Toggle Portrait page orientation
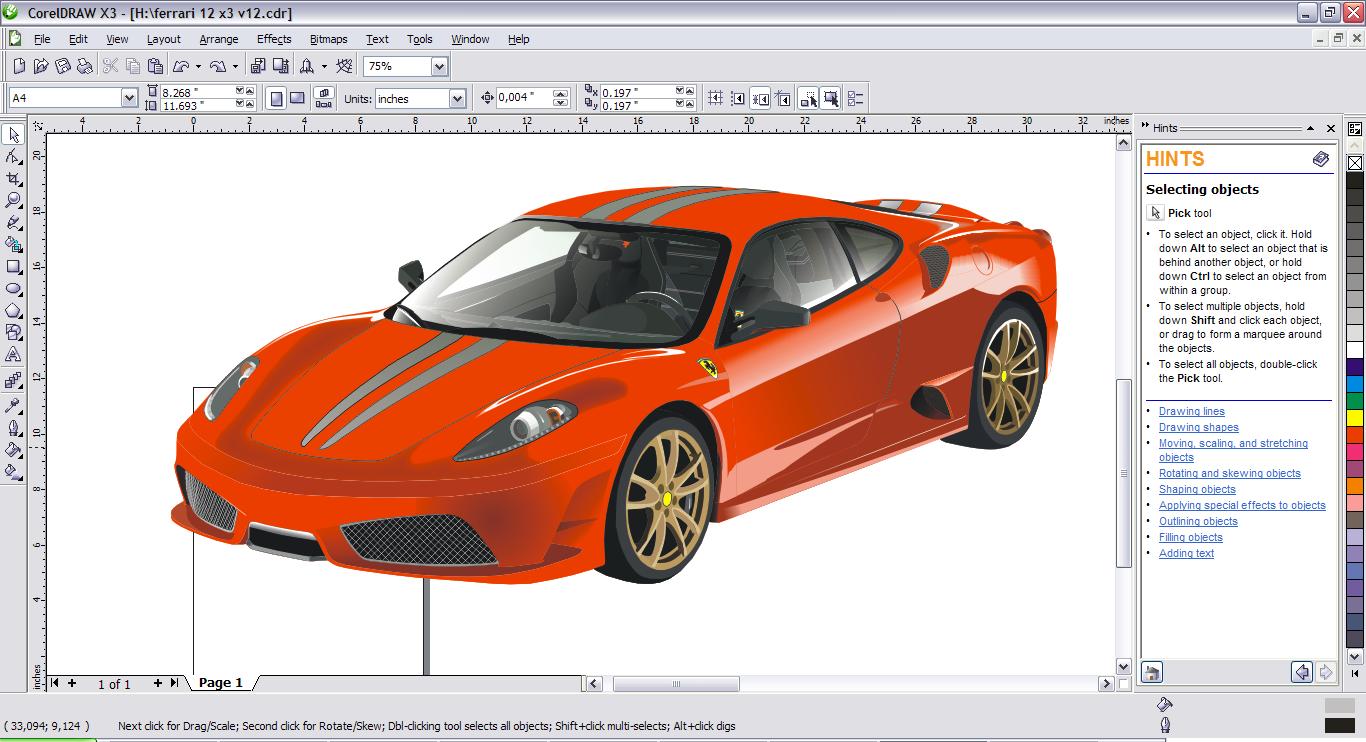This screenshot has height=742, width=1366. coord(276,98)
